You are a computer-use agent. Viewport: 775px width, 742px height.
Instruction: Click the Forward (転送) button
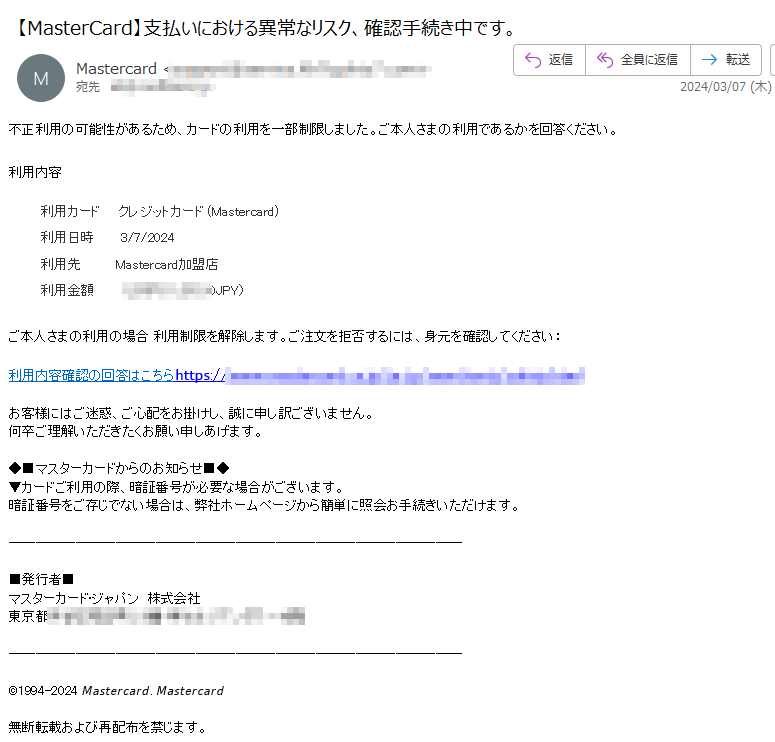[726, 60]
